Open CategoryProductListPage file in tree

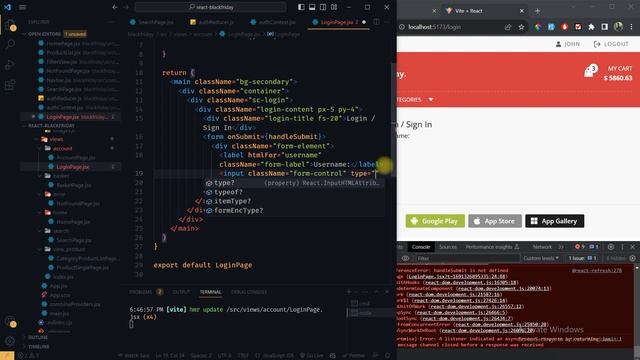[x=87, y=258]
